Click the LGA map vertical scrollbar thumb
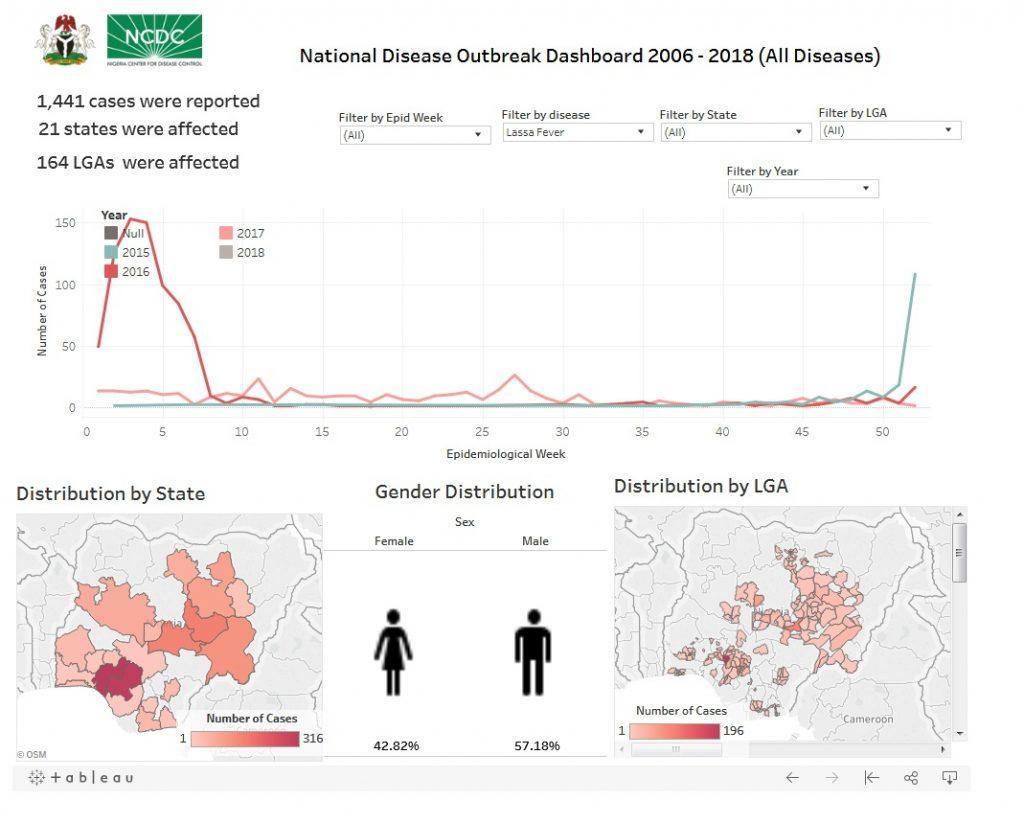Viewport: 1024px width, 823px height. [x=960, y=551]
